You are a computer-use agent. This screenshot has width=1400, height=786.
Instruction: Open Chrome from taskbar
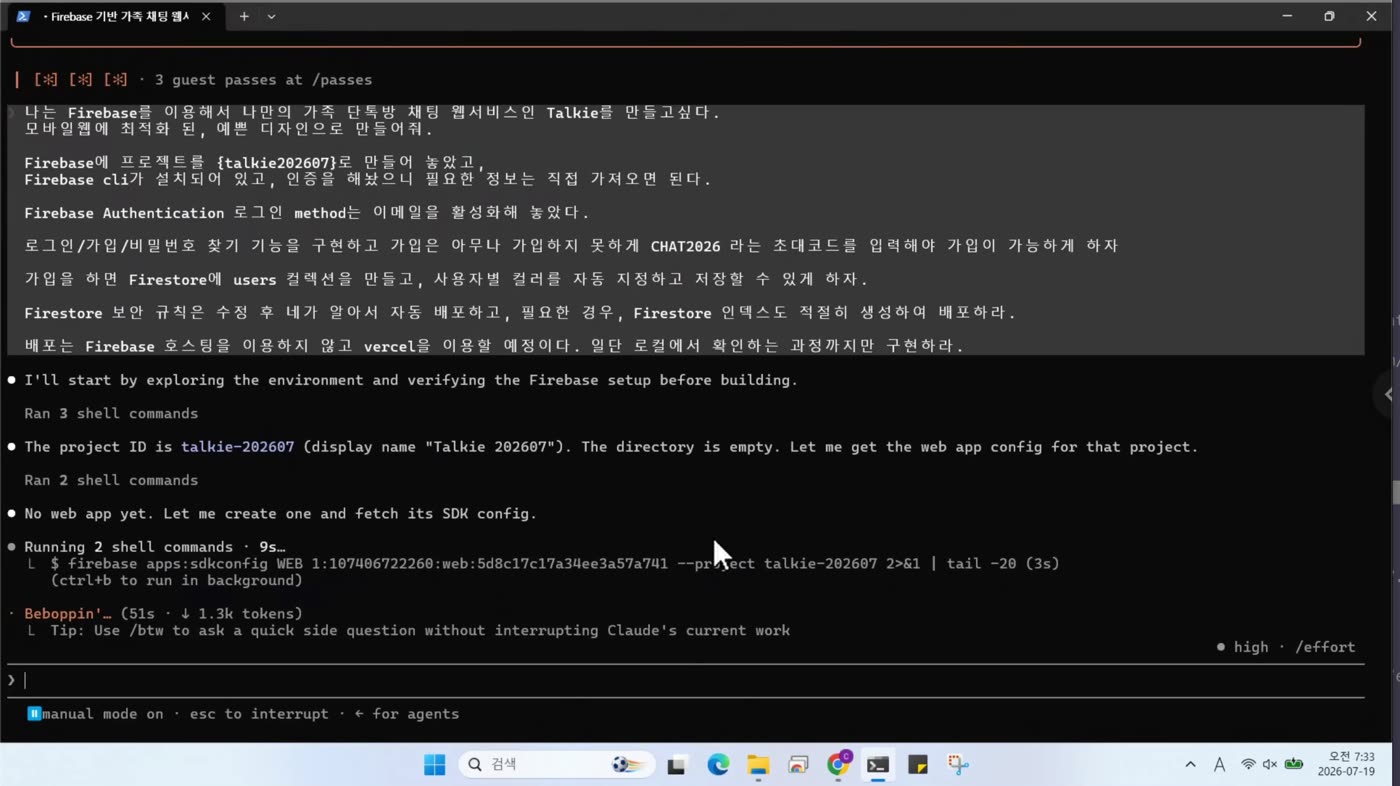point(838,765)
